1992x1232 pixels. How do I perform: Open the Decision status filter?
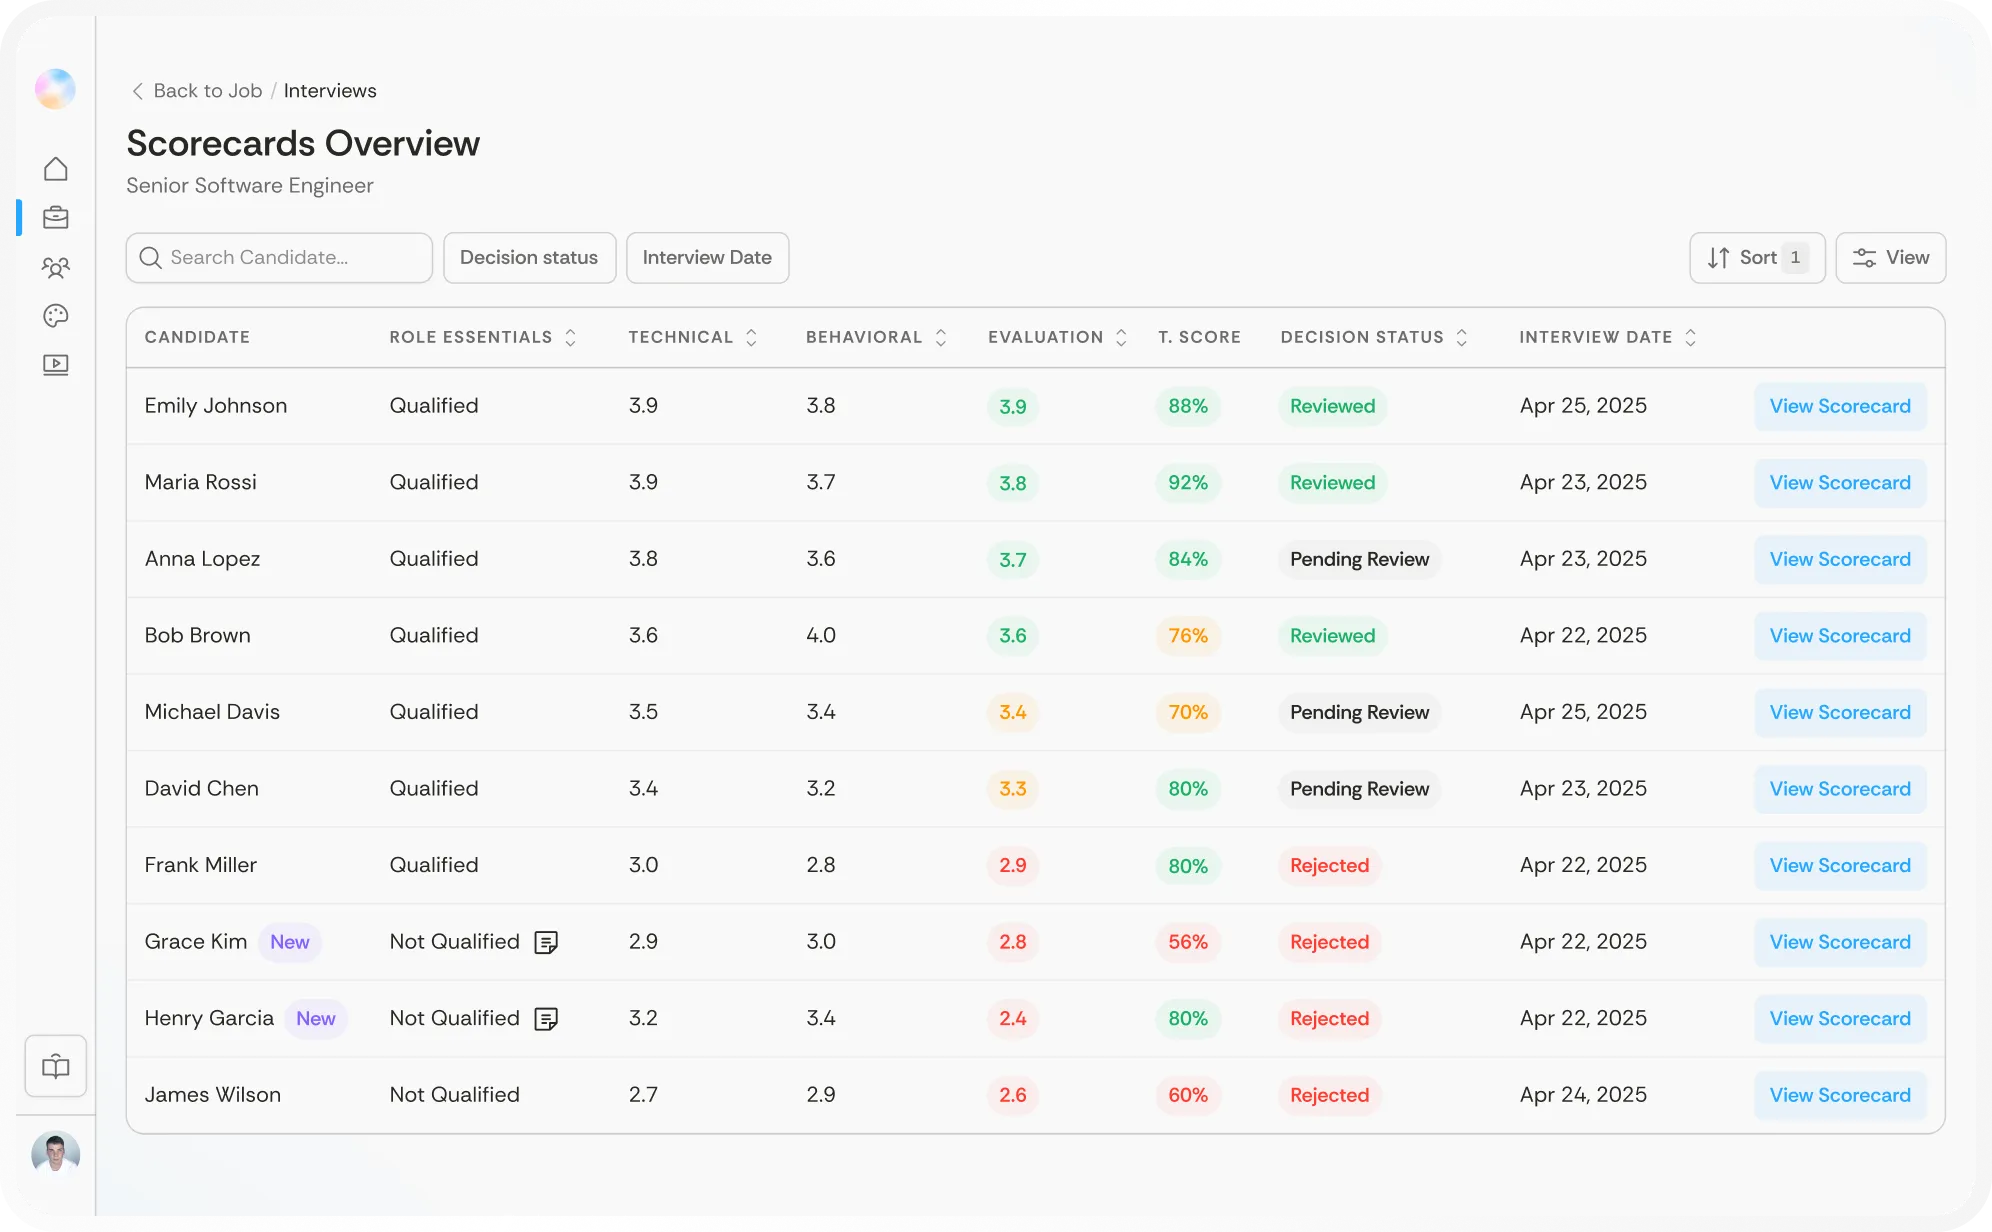[x=529, y=257]
